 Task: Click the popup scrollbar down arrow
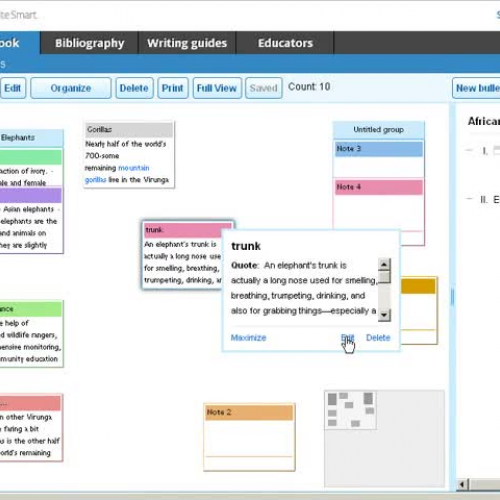[x=384, y=315]
